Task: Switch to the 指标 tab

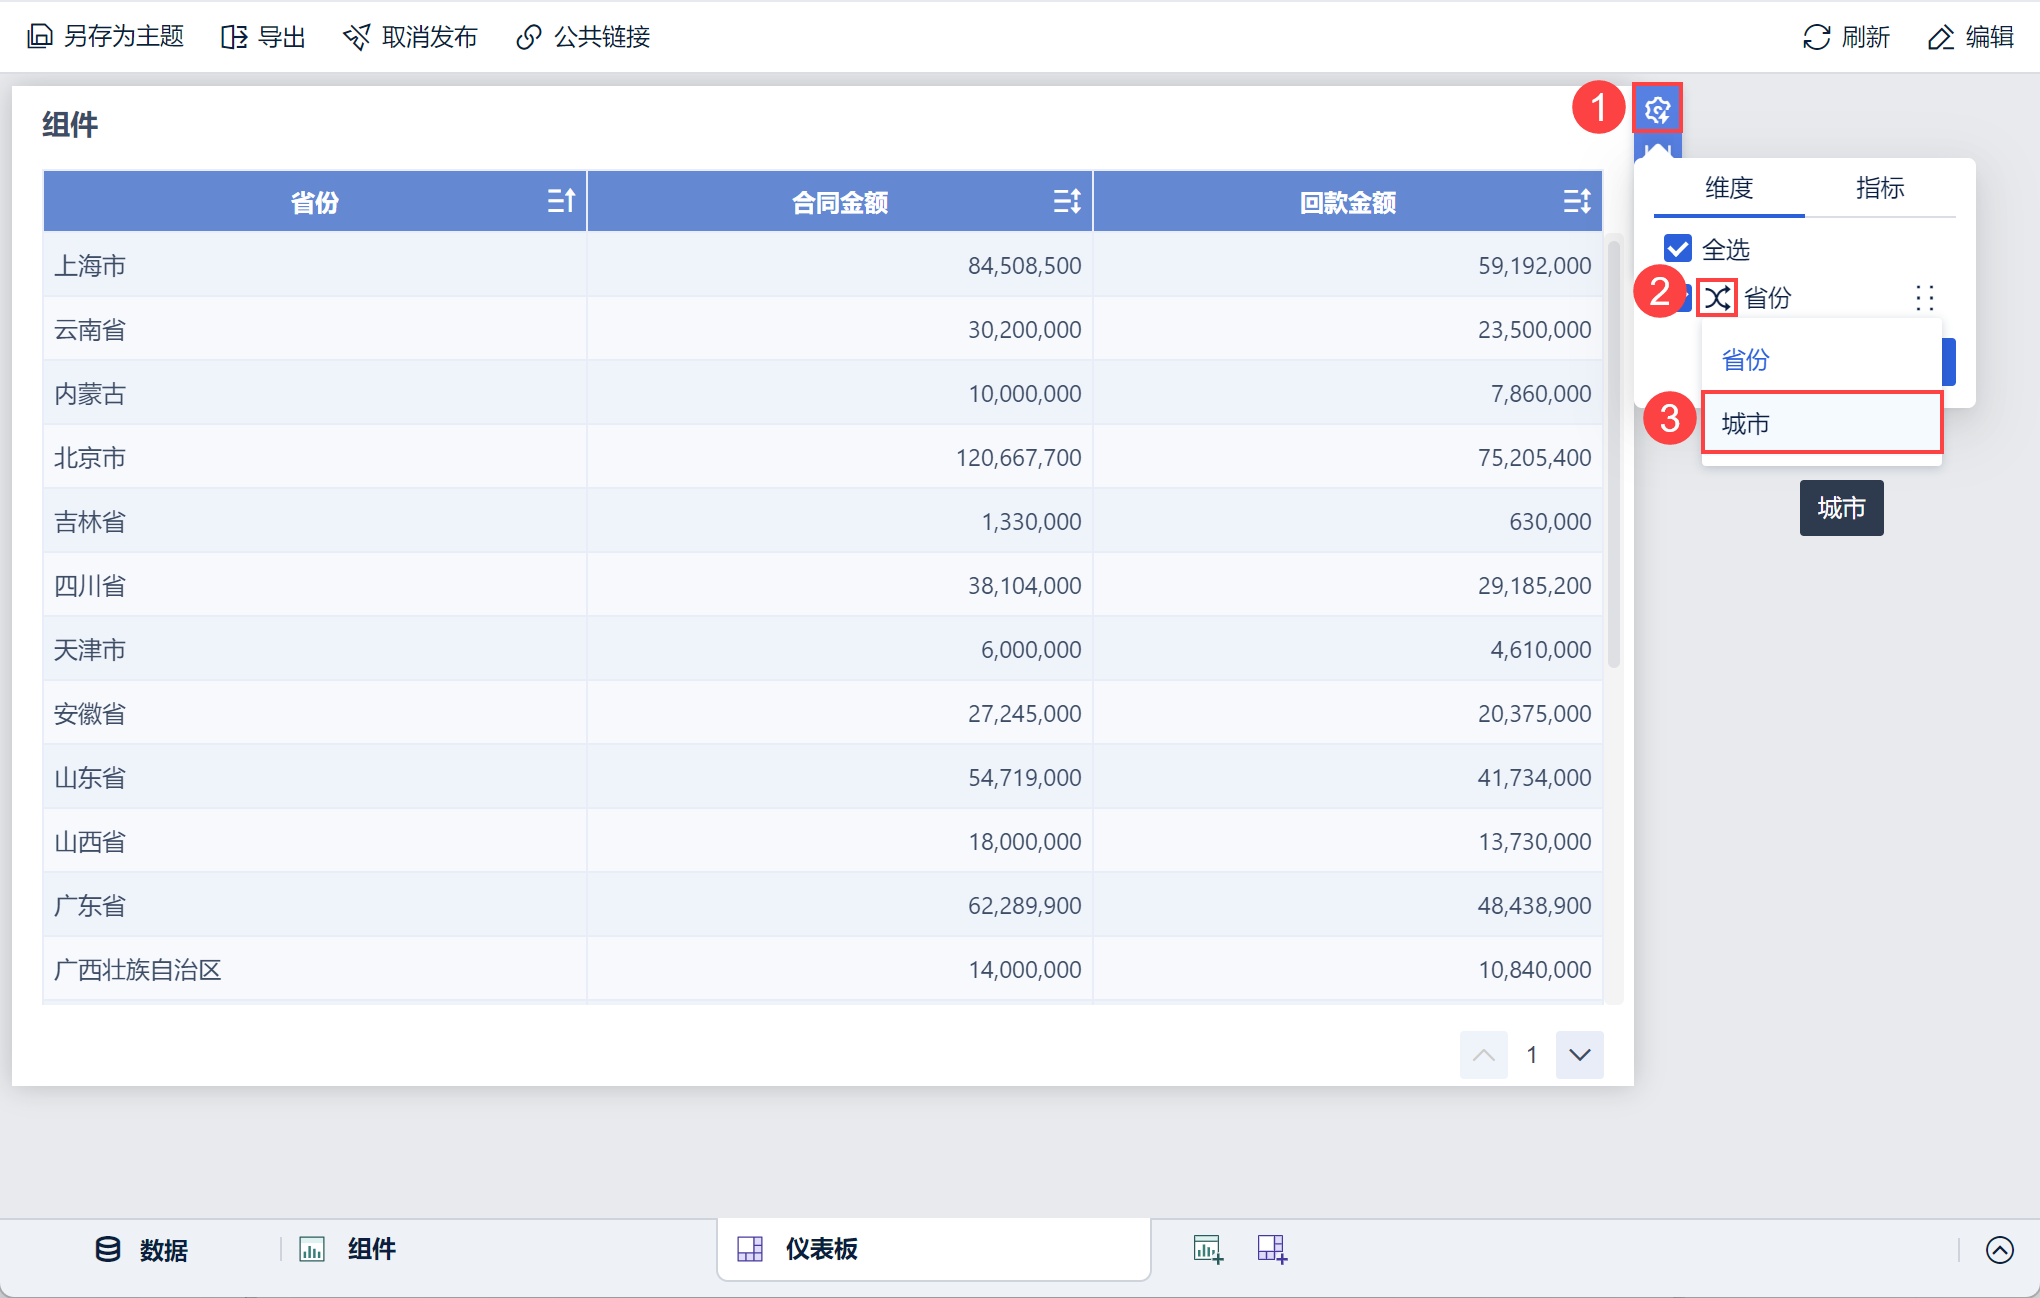Action: click(x=1879, y=188)
